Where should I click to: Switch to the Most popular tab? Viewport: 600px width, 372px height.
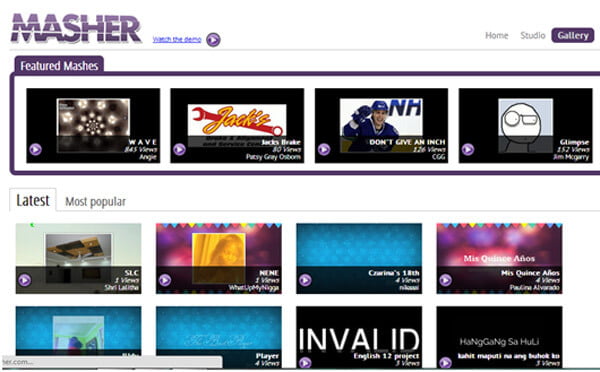click(x=95, y=201)
